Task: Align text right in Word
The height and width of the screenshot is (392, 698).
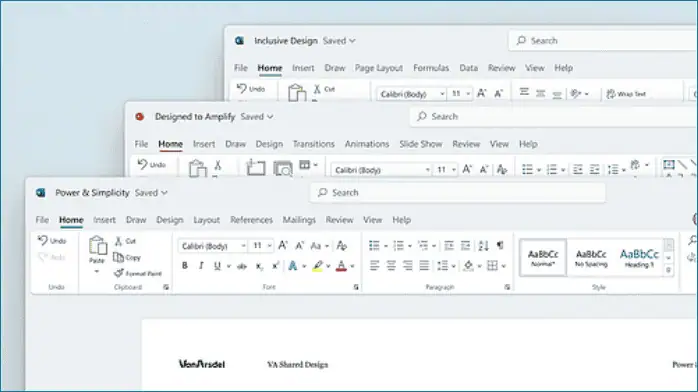Action: pyautogui.click(x=407, y=266)
